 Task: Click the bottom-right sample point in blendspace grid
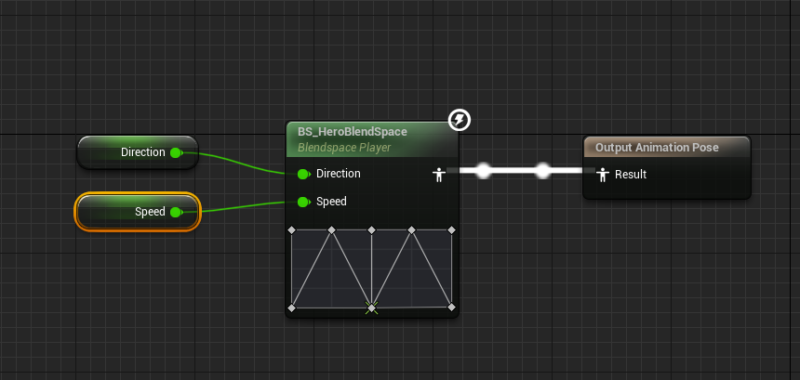click(x=451, y=308)
